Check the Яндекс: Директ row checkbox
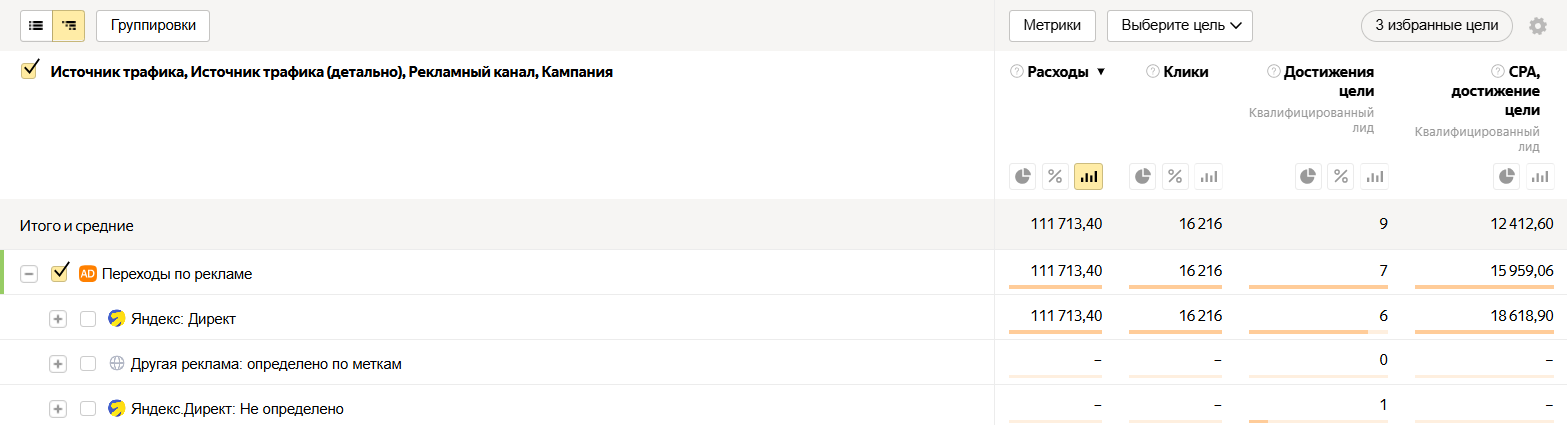1567x425 pixels. 88,319
